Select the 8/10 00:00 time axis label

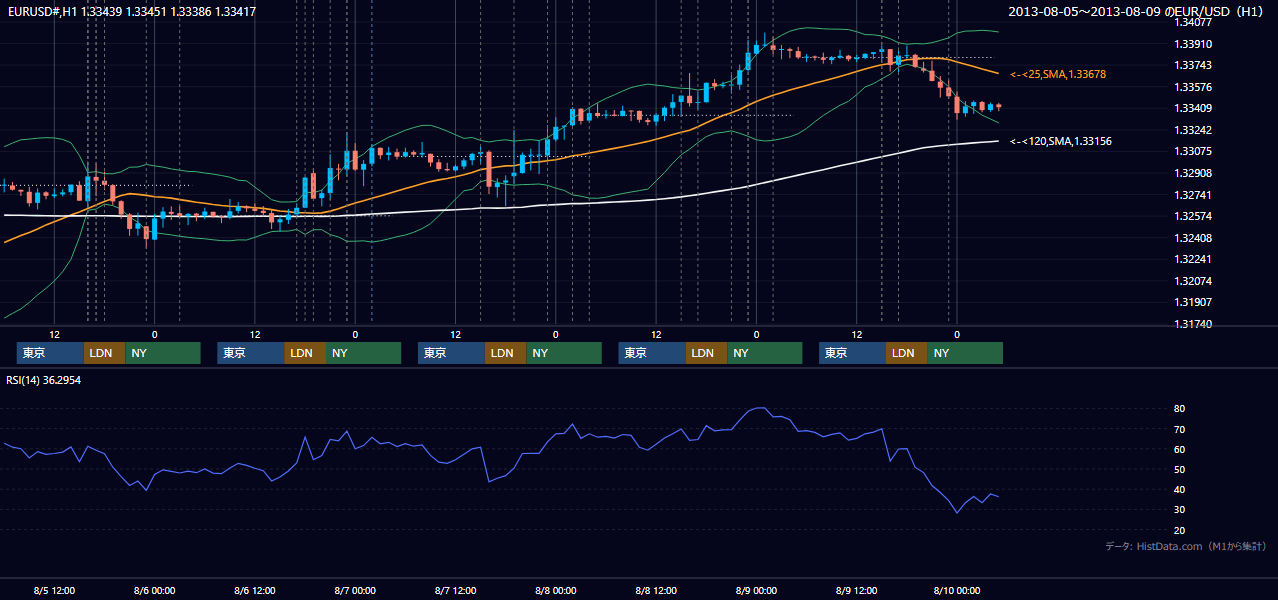coord(956,590)
